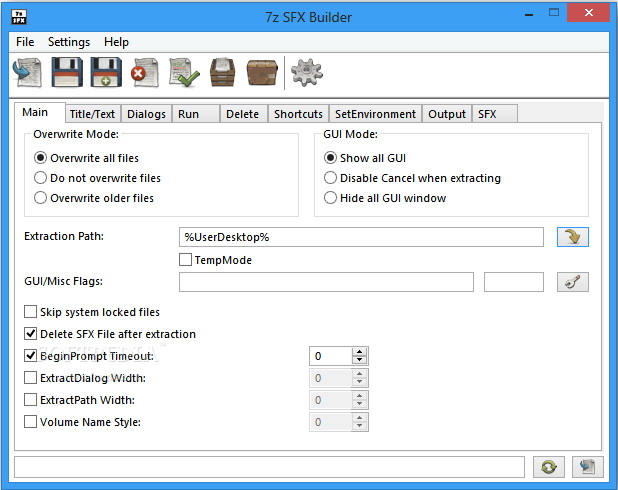The height and width of the screenshot is (490, 618).
Task: Click the small GUI/Misc Flags value field
Action: 514,282
